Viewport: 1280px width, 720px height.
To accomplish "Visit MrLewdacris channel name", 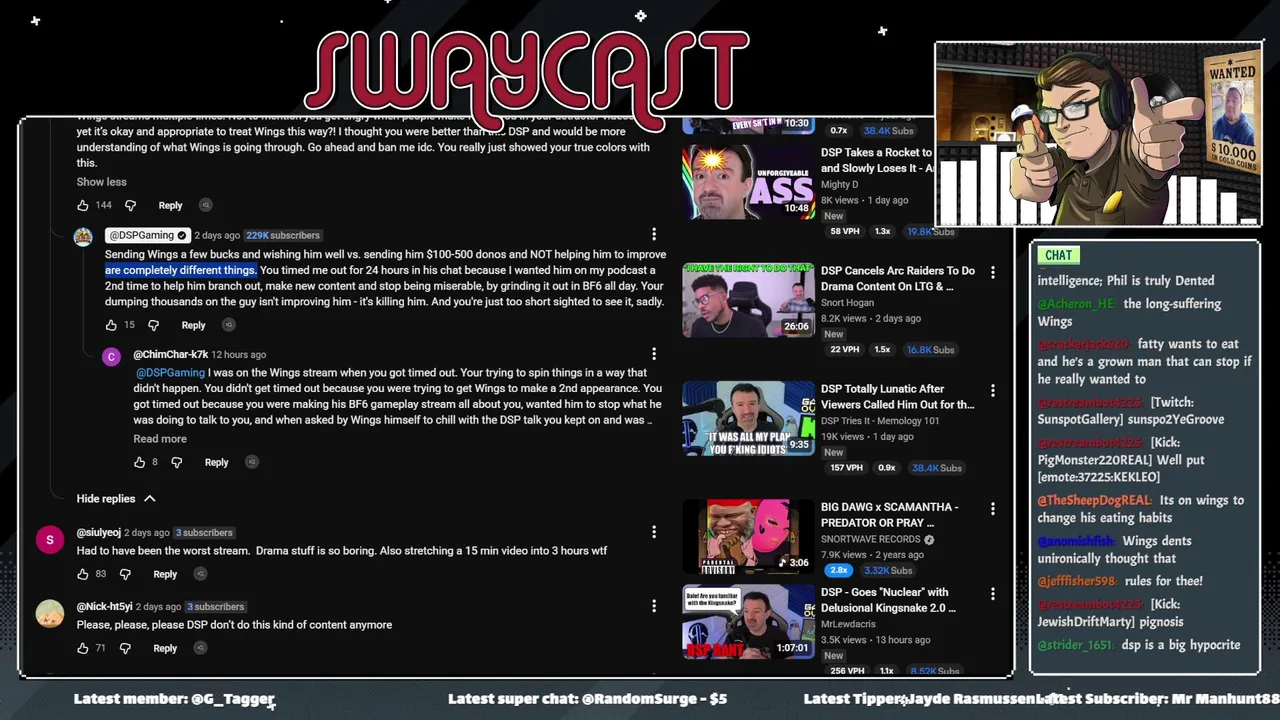I will pyautogui.click(x=850, y=624).
